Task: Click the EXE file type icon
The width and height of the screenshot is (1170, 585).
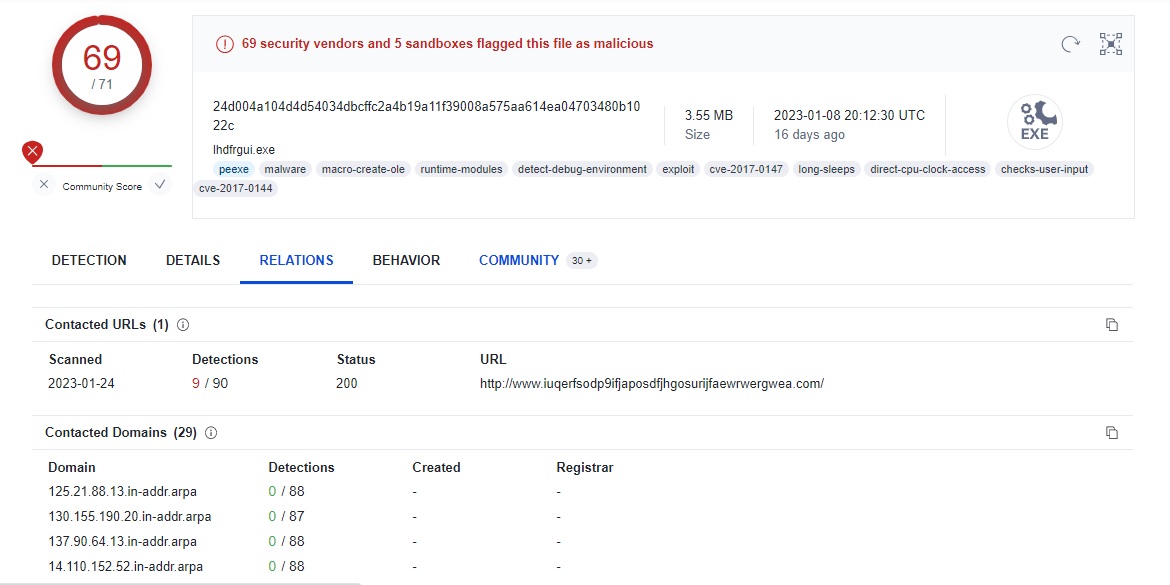Action: click(1034, 123)
